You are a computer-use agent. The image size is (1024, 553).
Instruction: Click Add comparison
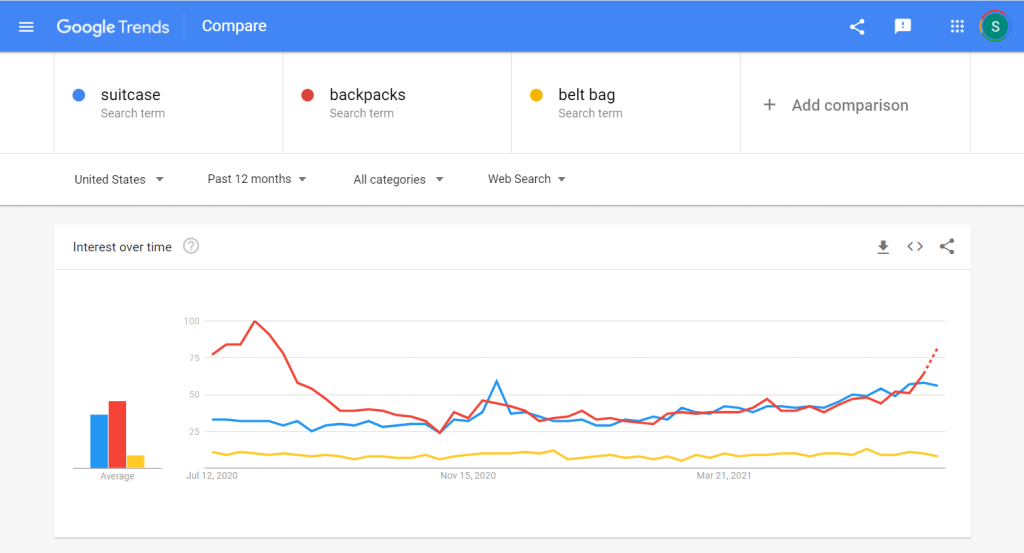850,105
